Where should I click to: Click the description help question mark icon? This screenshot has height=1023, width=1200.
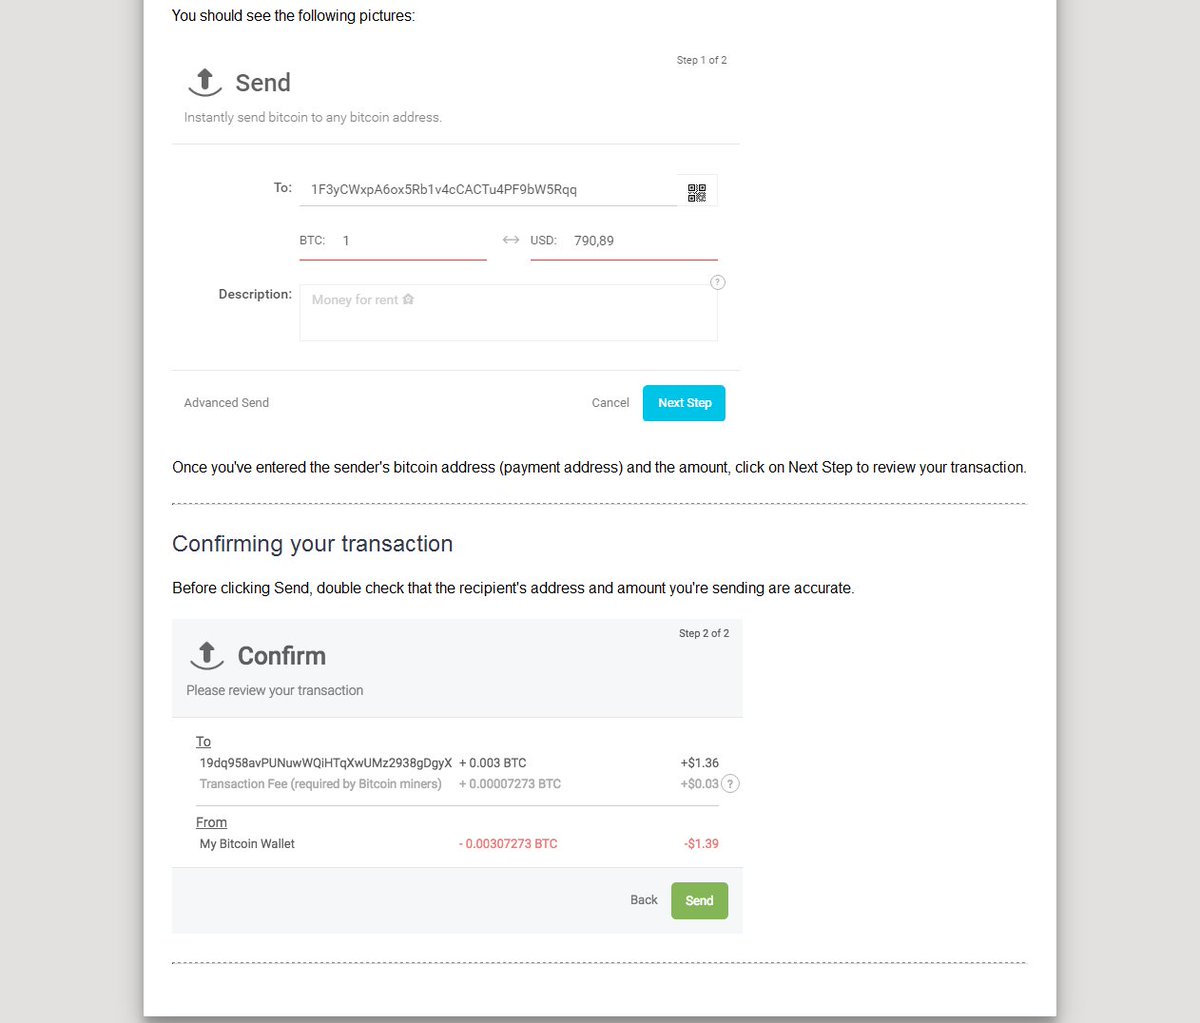[717, 282]
